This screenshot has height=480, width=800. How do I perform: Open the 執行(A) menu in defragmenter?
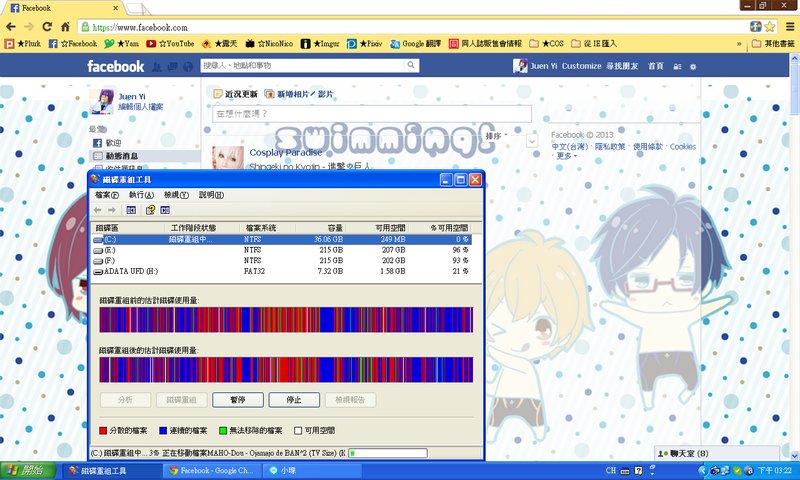pyautogui.click(x=141, y=195)
